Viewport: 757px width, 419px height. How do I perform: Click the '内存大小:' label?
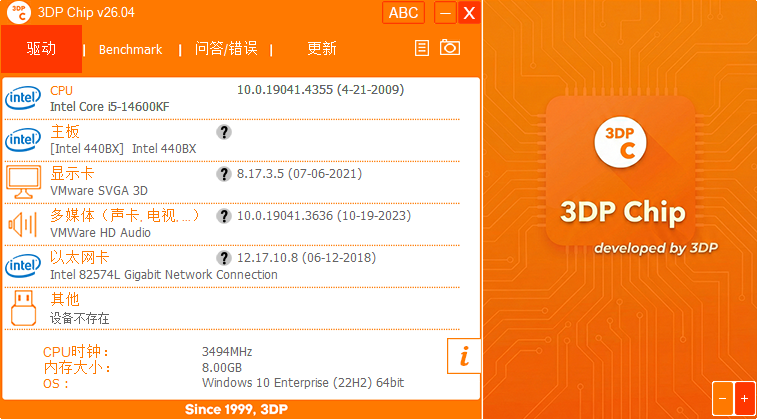[x=77, y=368]
